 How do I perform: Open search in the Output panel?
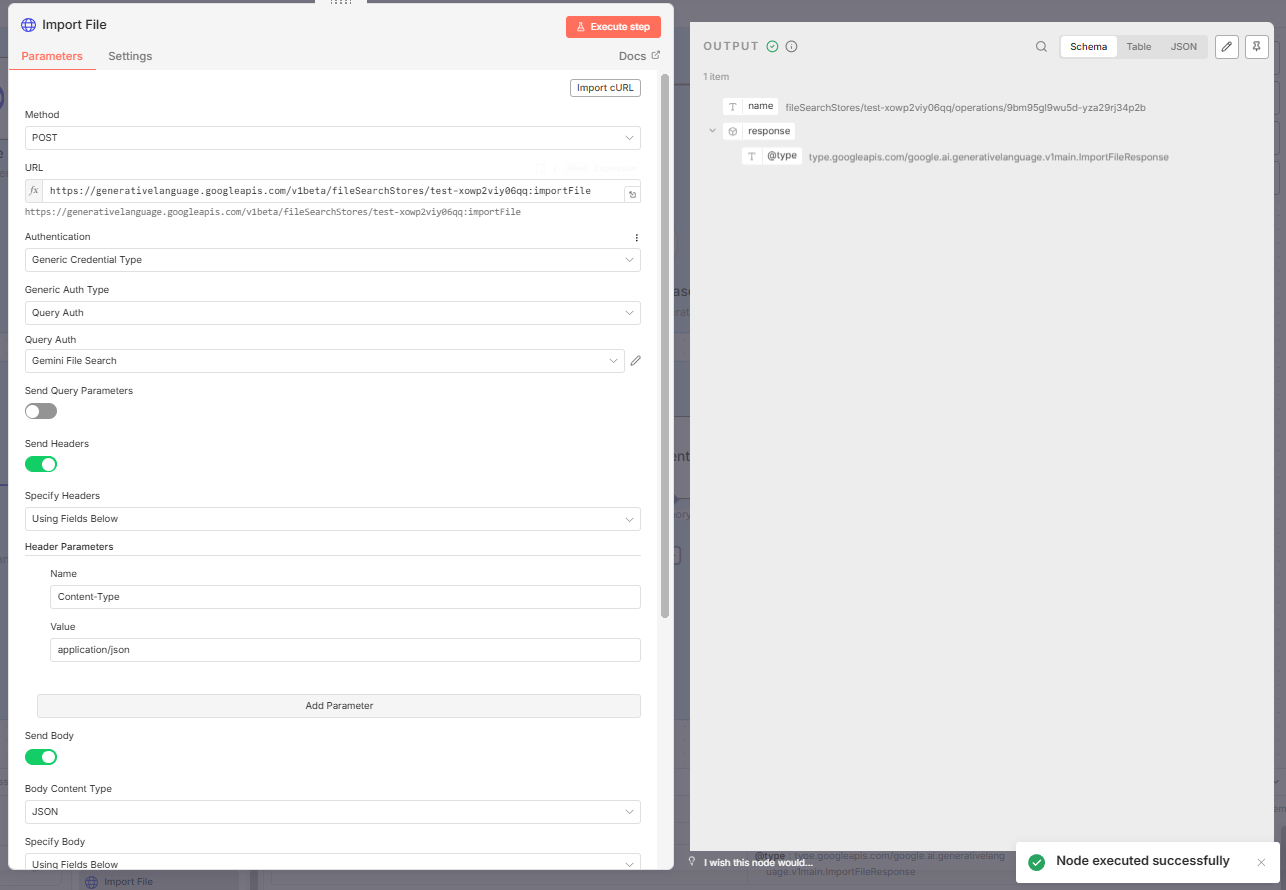click(x=1041, y=47)
